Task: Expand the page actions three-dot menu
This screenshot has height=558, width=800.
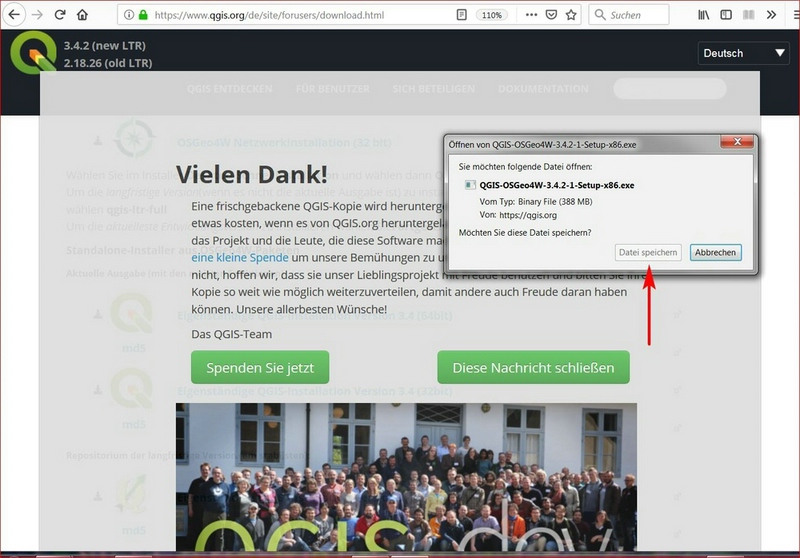Action: pos(530,15)
